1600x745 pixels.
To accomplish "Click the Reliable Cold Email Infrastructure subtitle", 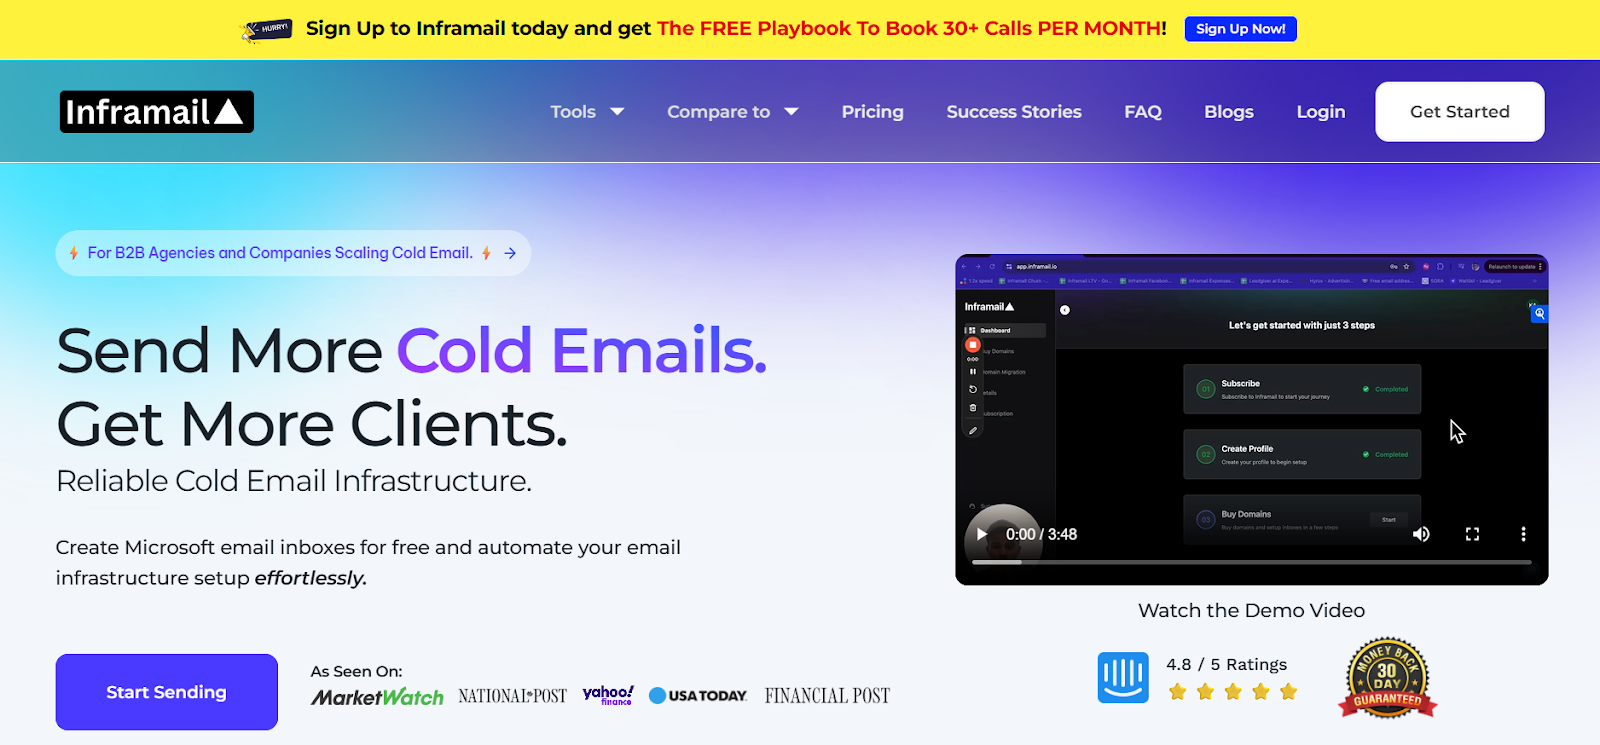I will tap(294, 481).
